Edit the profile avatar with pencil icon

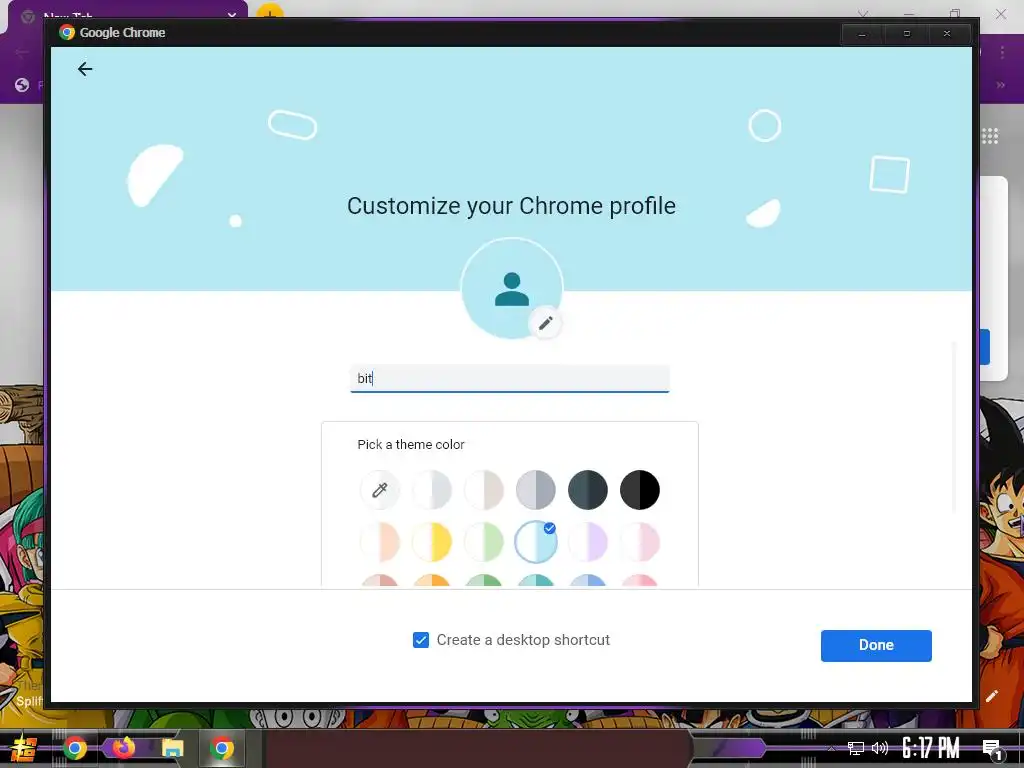coord(545,323)
